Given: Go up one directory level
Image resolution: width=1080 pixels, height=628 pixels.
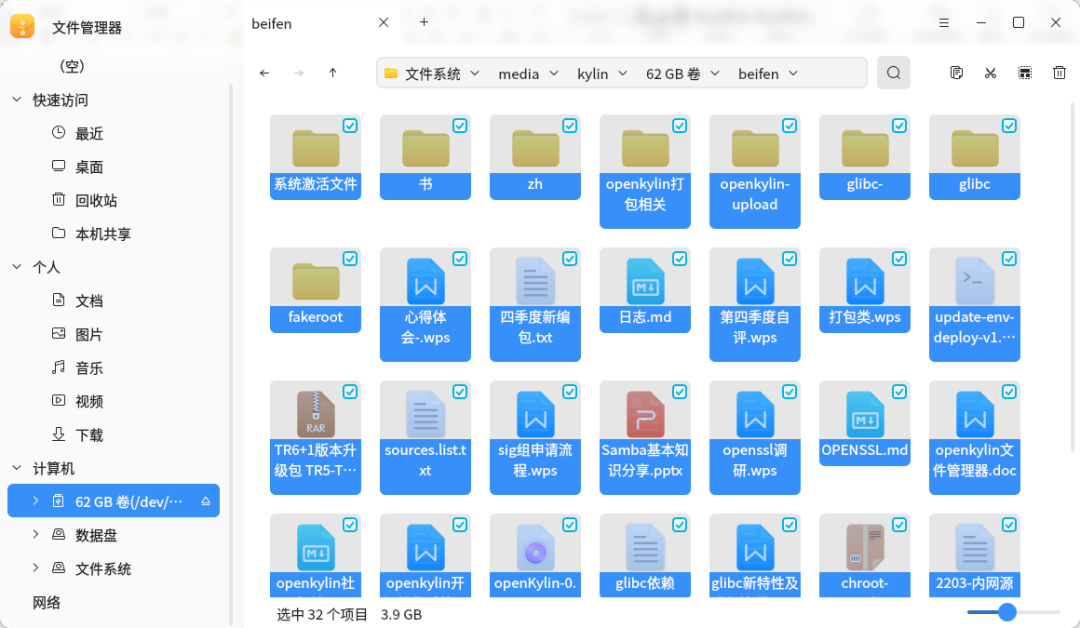Looking at the screenshot, I should click(x=333, y=73).
